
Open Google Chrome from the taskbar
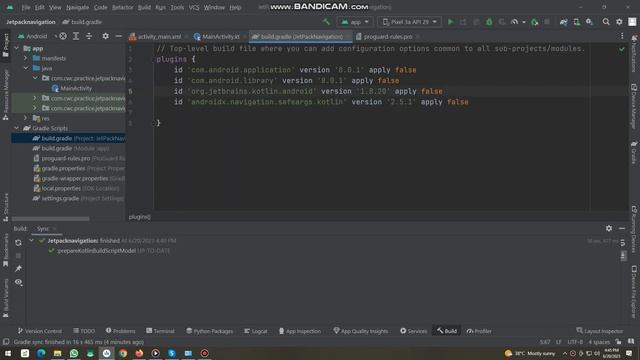[123, 353]
